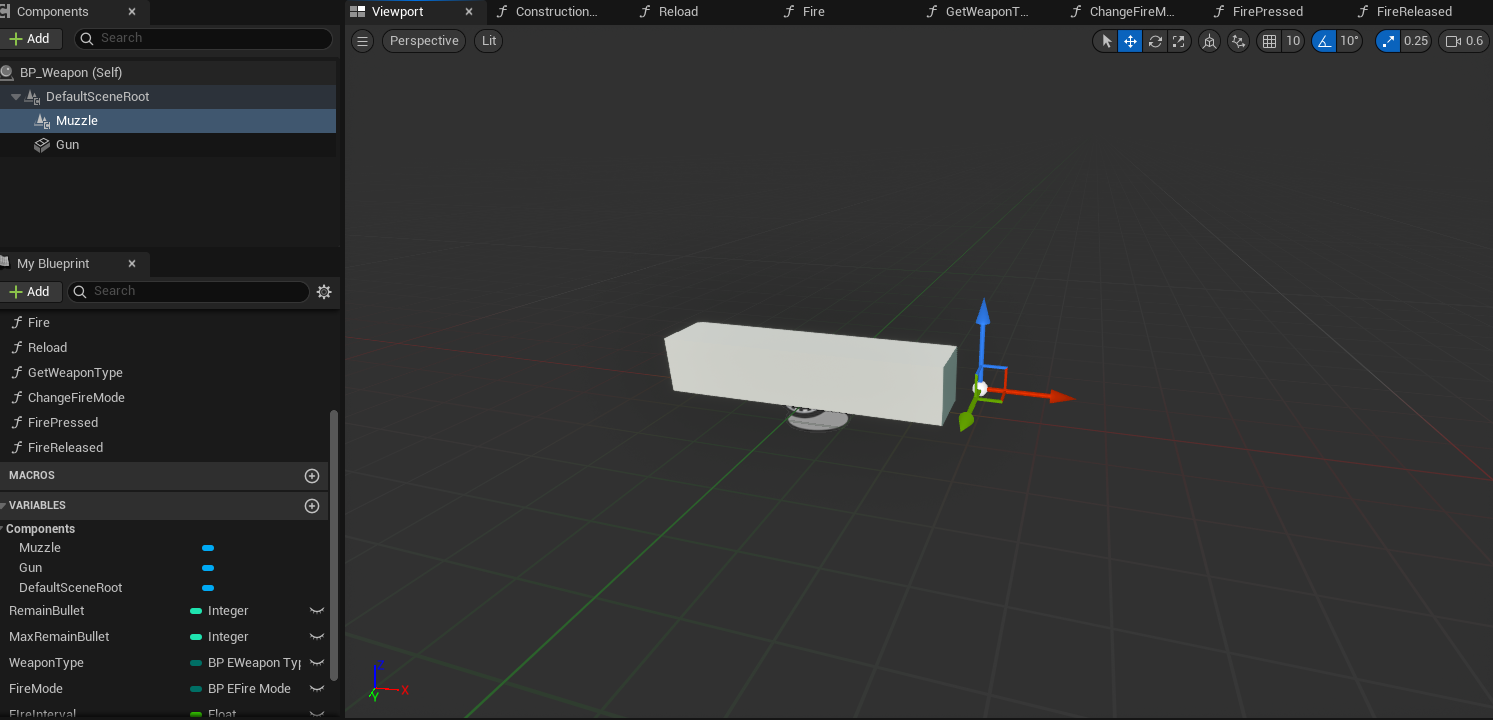Toggle FireMode variable visibility eye

[317, 689]
